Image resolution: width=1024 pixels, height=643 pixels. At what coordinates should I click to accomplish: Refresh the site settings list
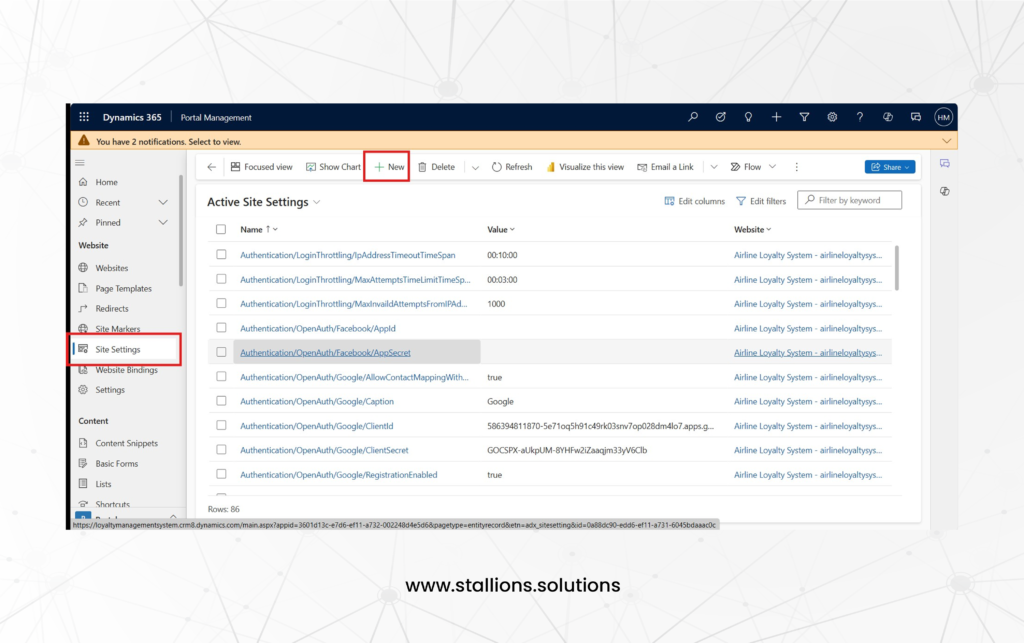tap(512, 167)
